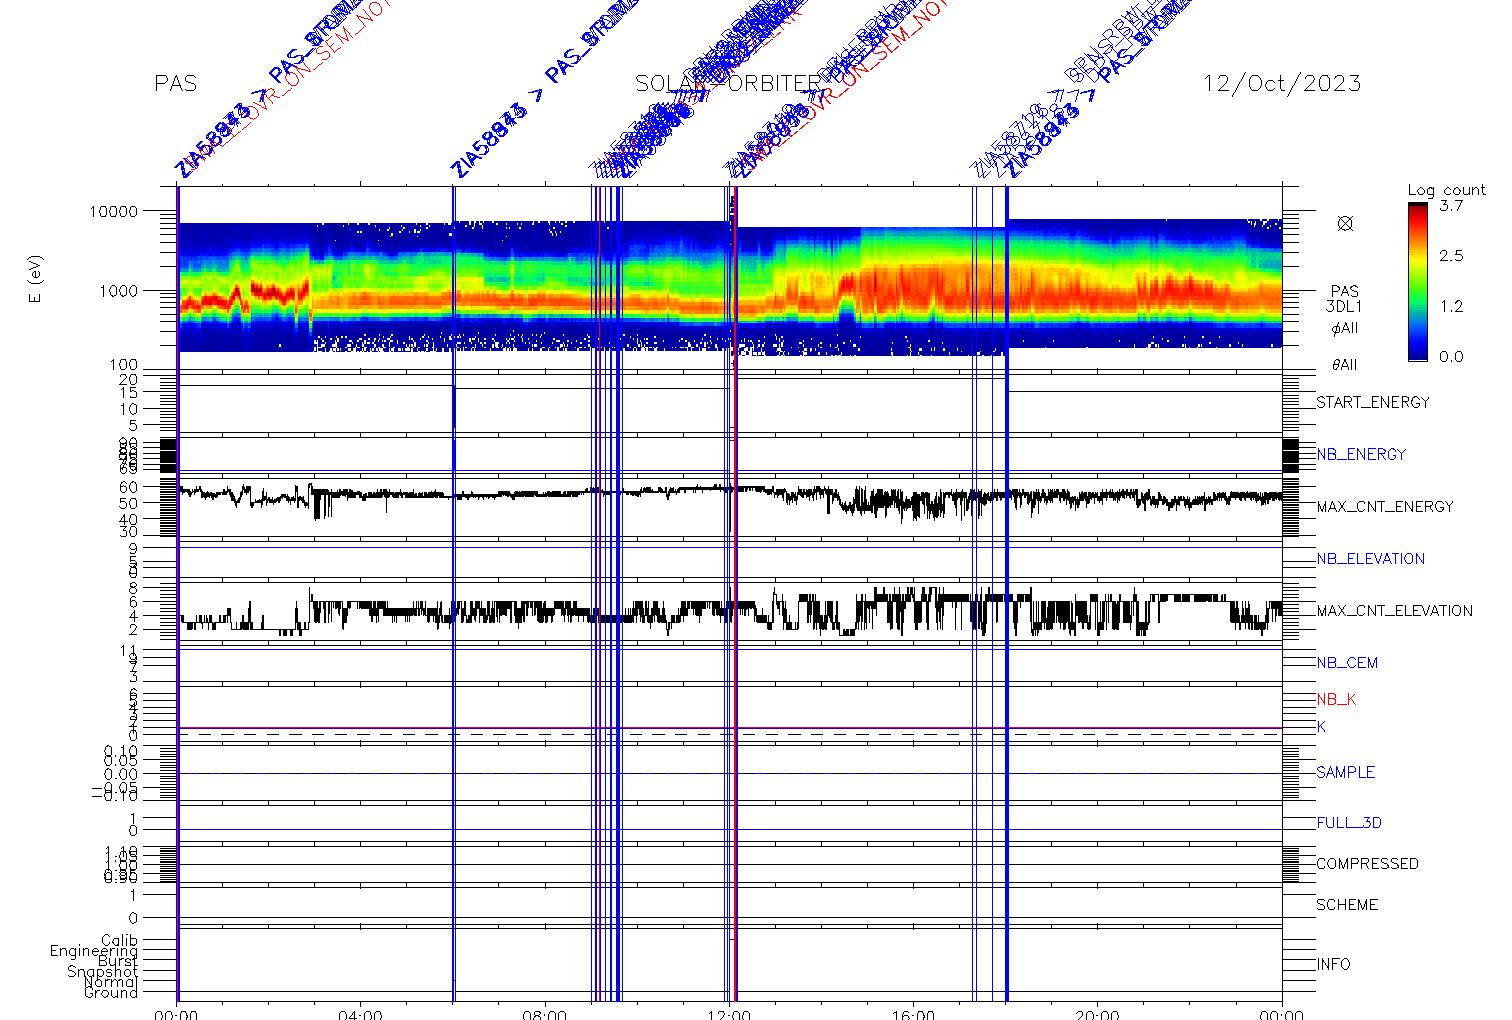The image size is (1512, 1020).
Task: Click the NB_ELEVATION panel label
Action: [1371, 558]
